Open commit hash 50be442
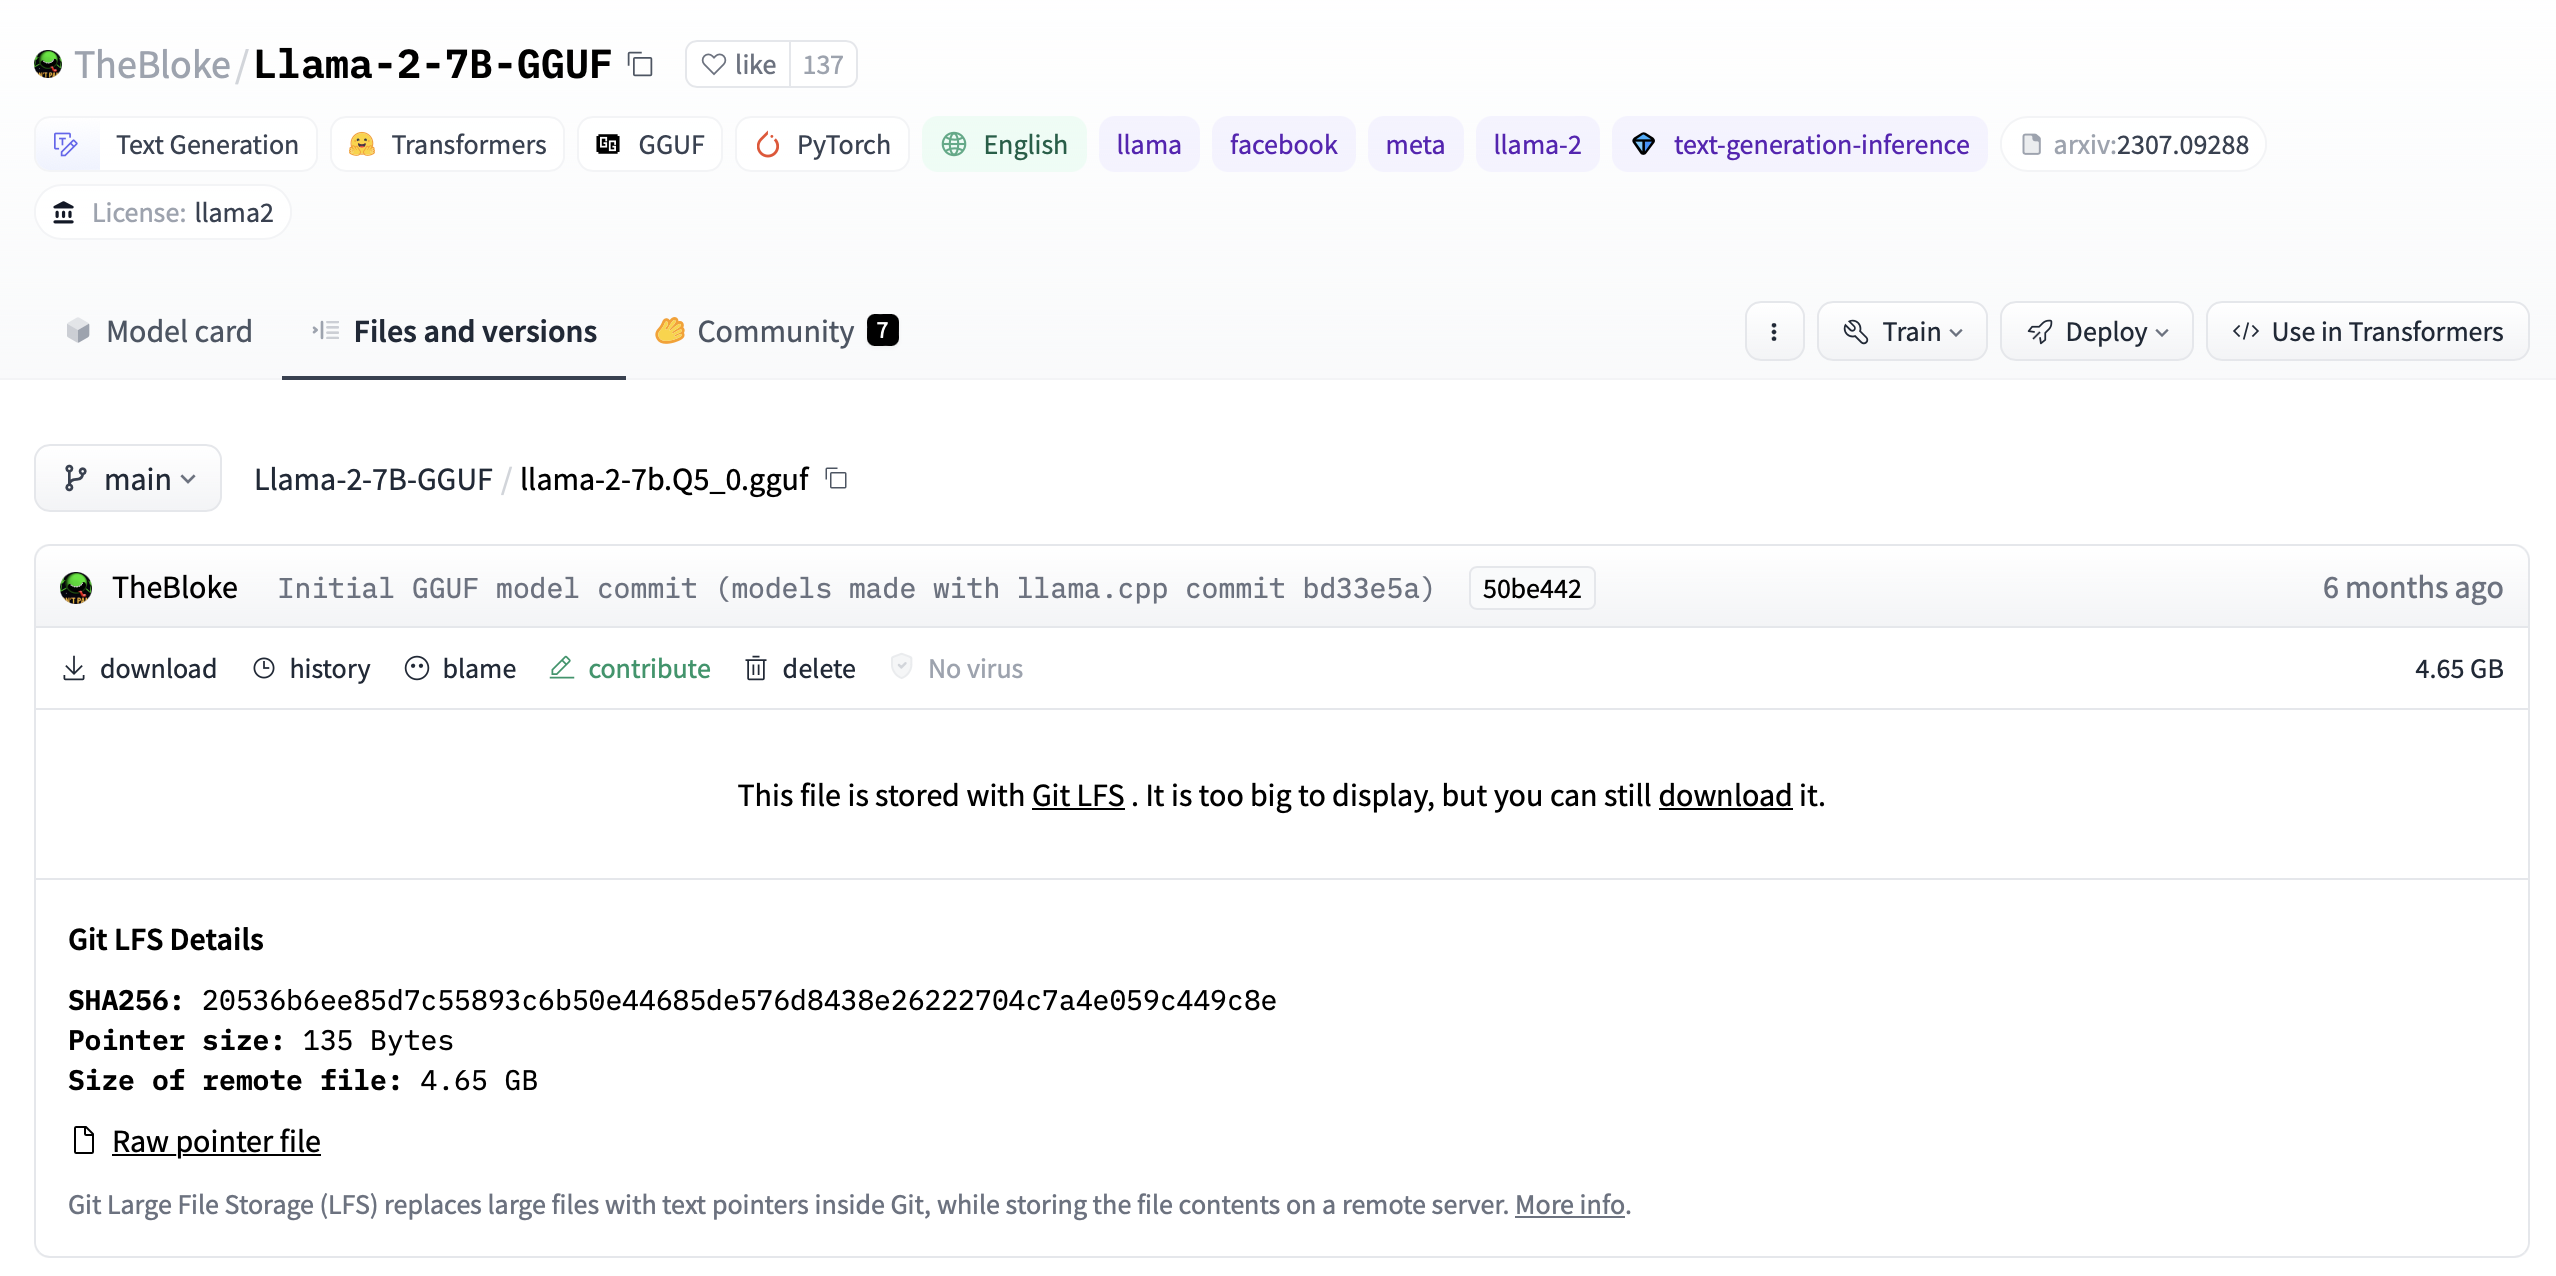This screenshot has height=1276, width=2556. click(1532, 588)
